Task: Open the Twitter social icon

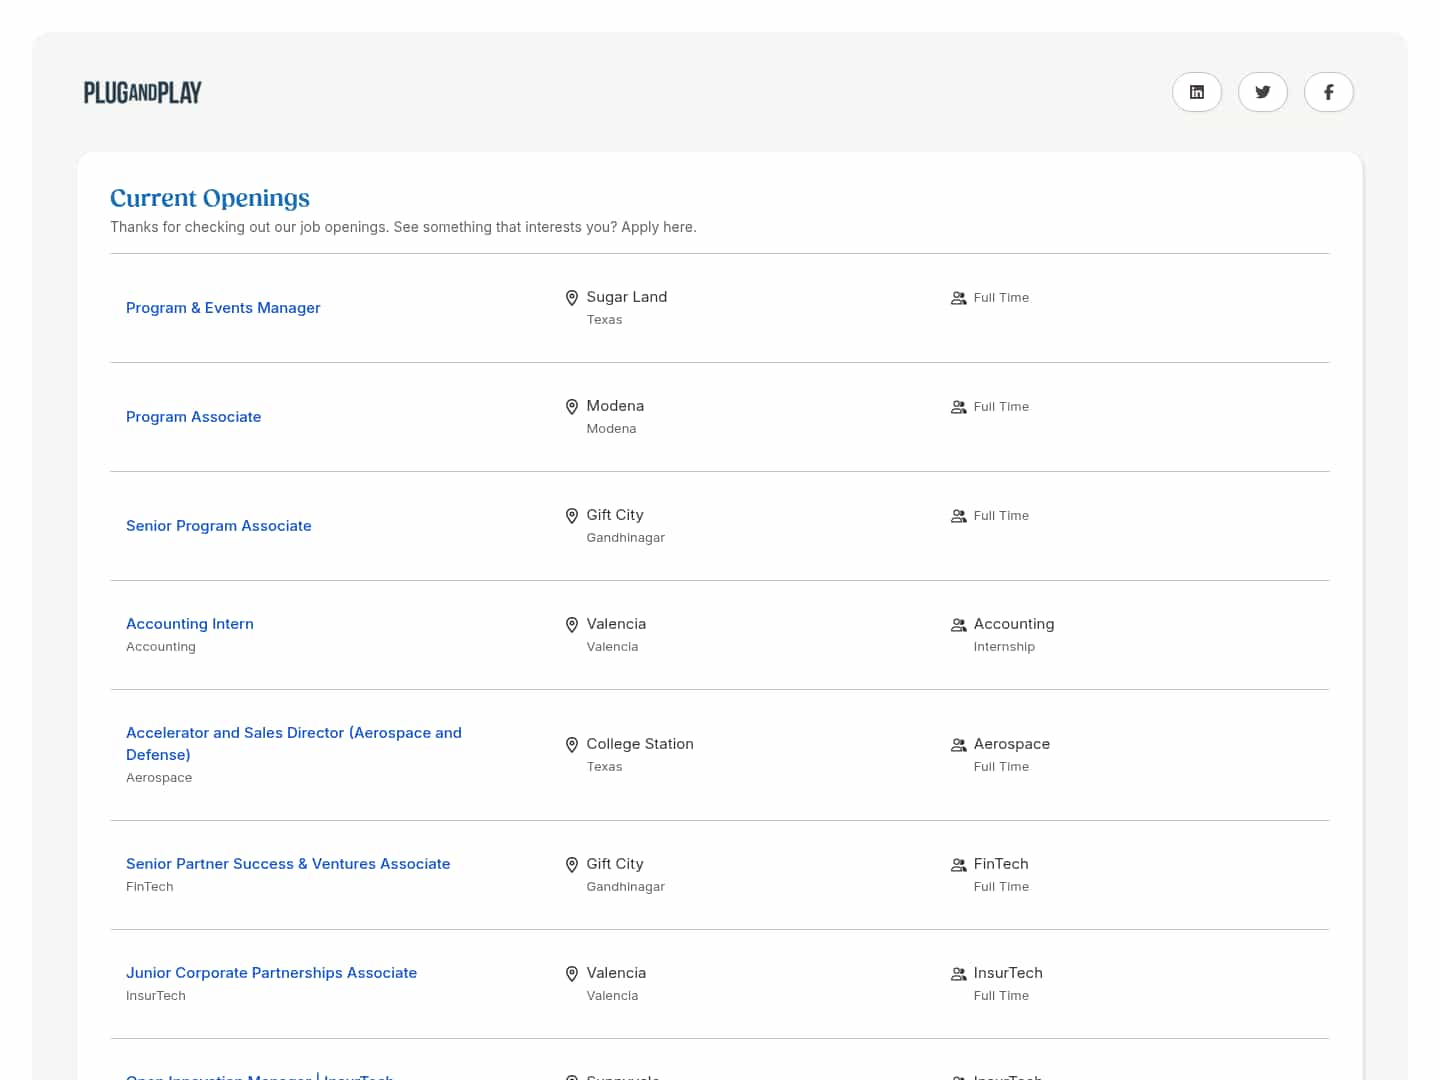Action: coord(1262,92)
